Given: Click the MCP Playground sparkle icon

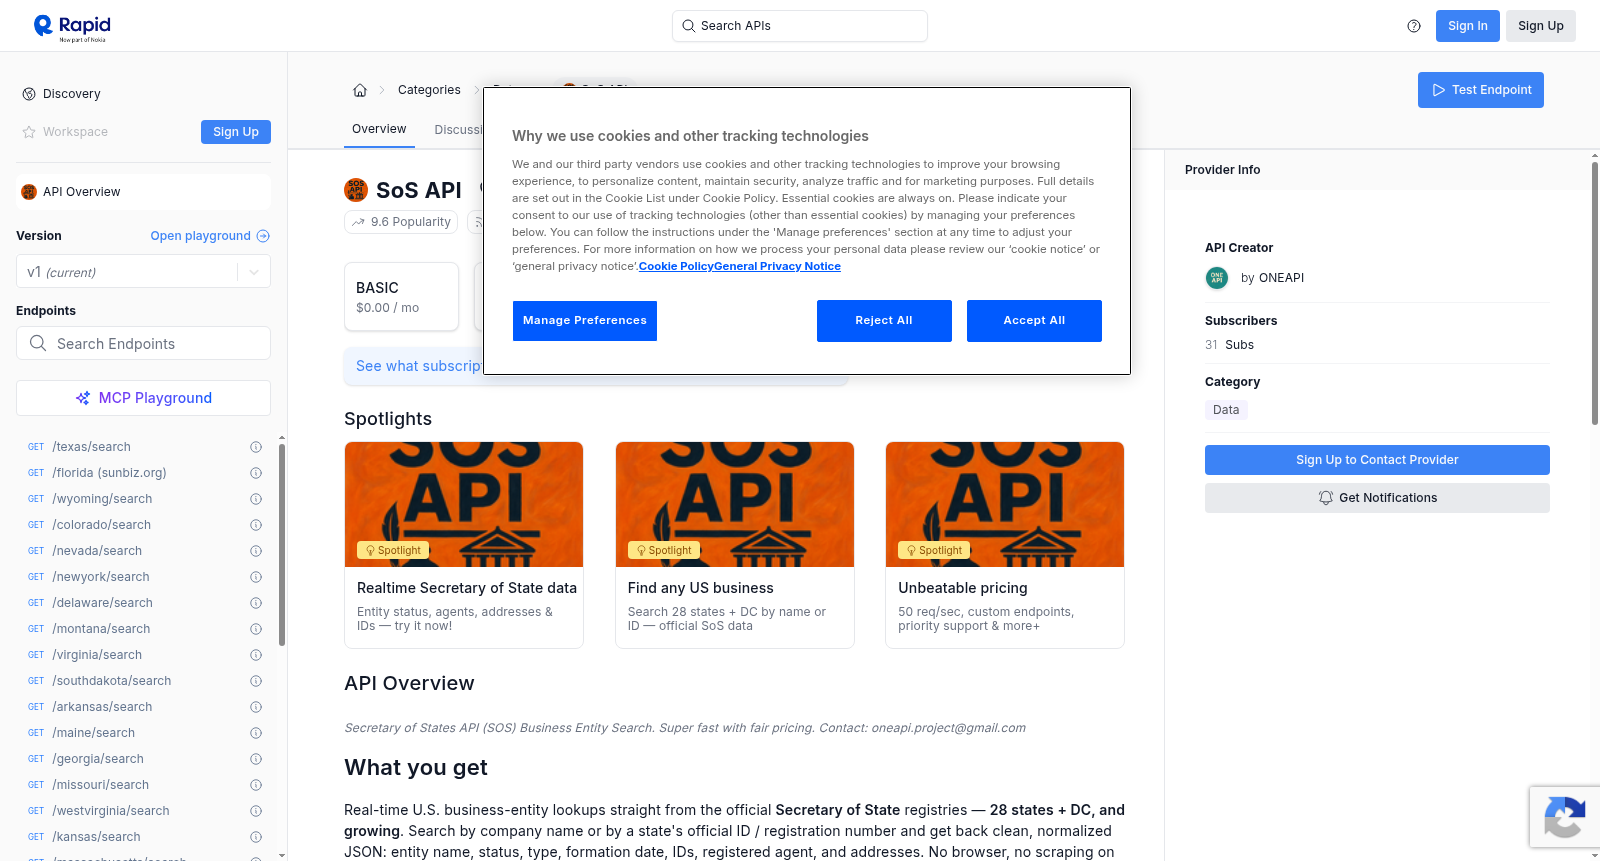Looking at the screenshot, I should pyautogui.click(x=83, y=398).
